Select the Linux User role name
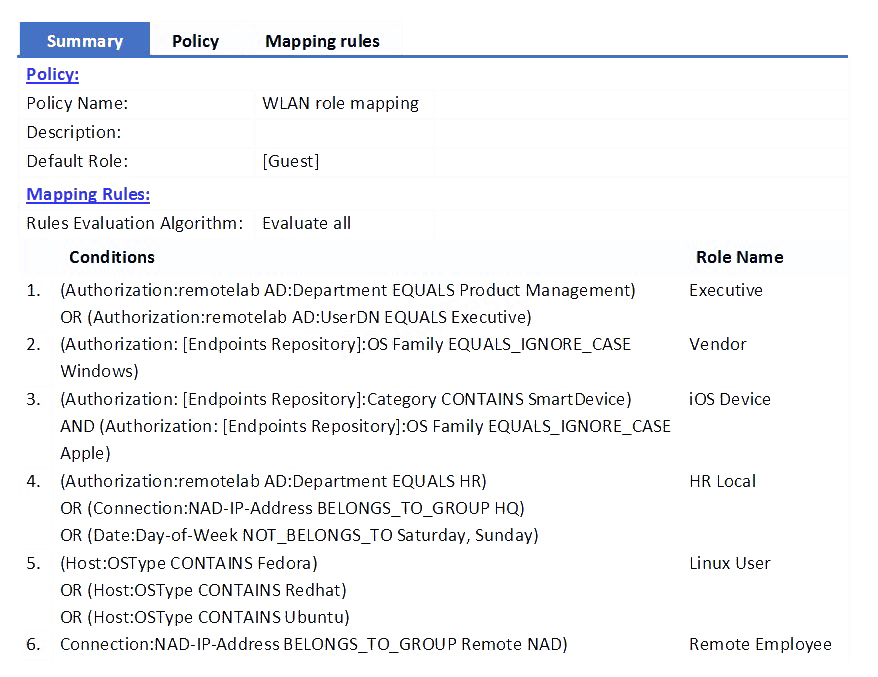The width and height of the screenshot is (878, 677). pyautogui.click(x=729, y=563)
